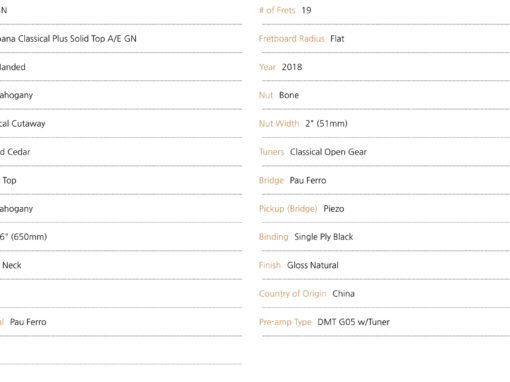Select the Cutaway body shape text
Image resolution: width=510 pixels, height=382 pixels.
click(28, 124)
